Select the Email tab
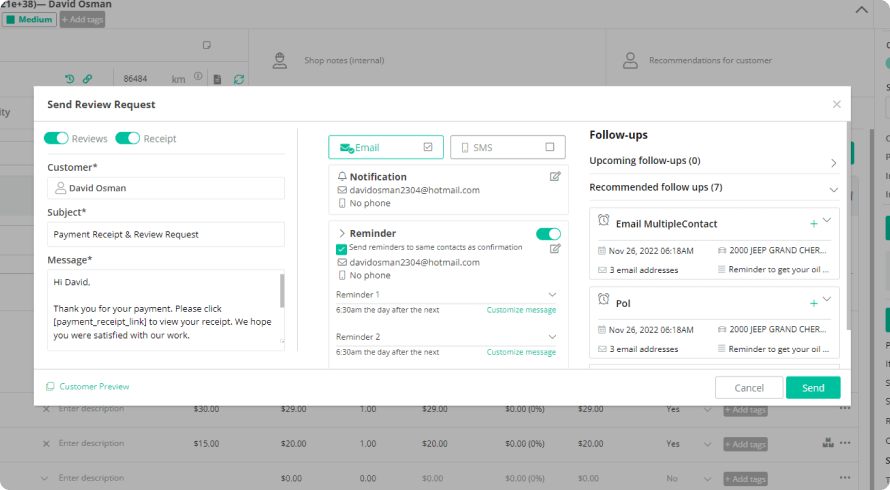The image size is (890, 490). [x=386, y=148]
